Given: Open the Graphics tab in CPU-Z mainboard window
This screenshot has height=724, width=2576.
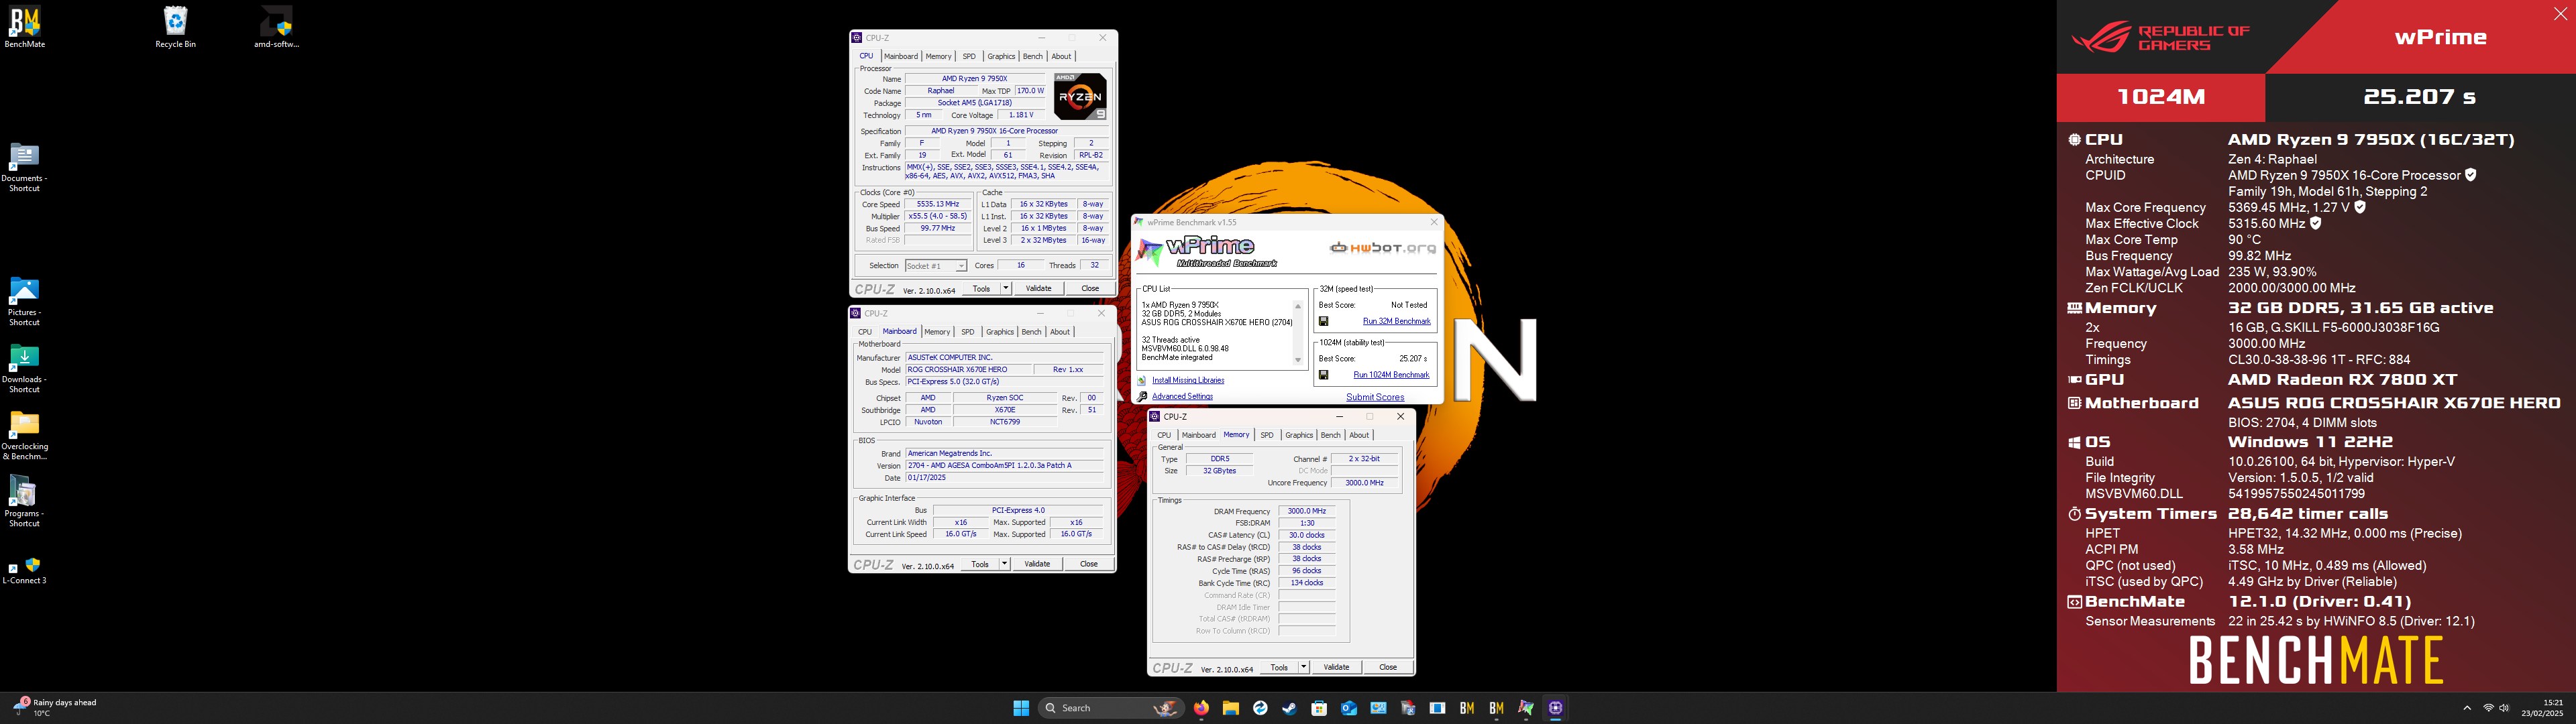Looking at the screenshot, I should (x=999, y=332).
